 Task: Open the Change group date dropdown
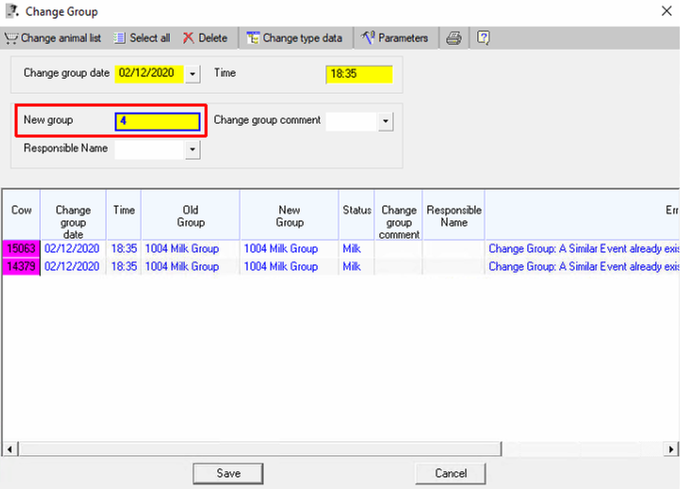(x=193, y=74)
